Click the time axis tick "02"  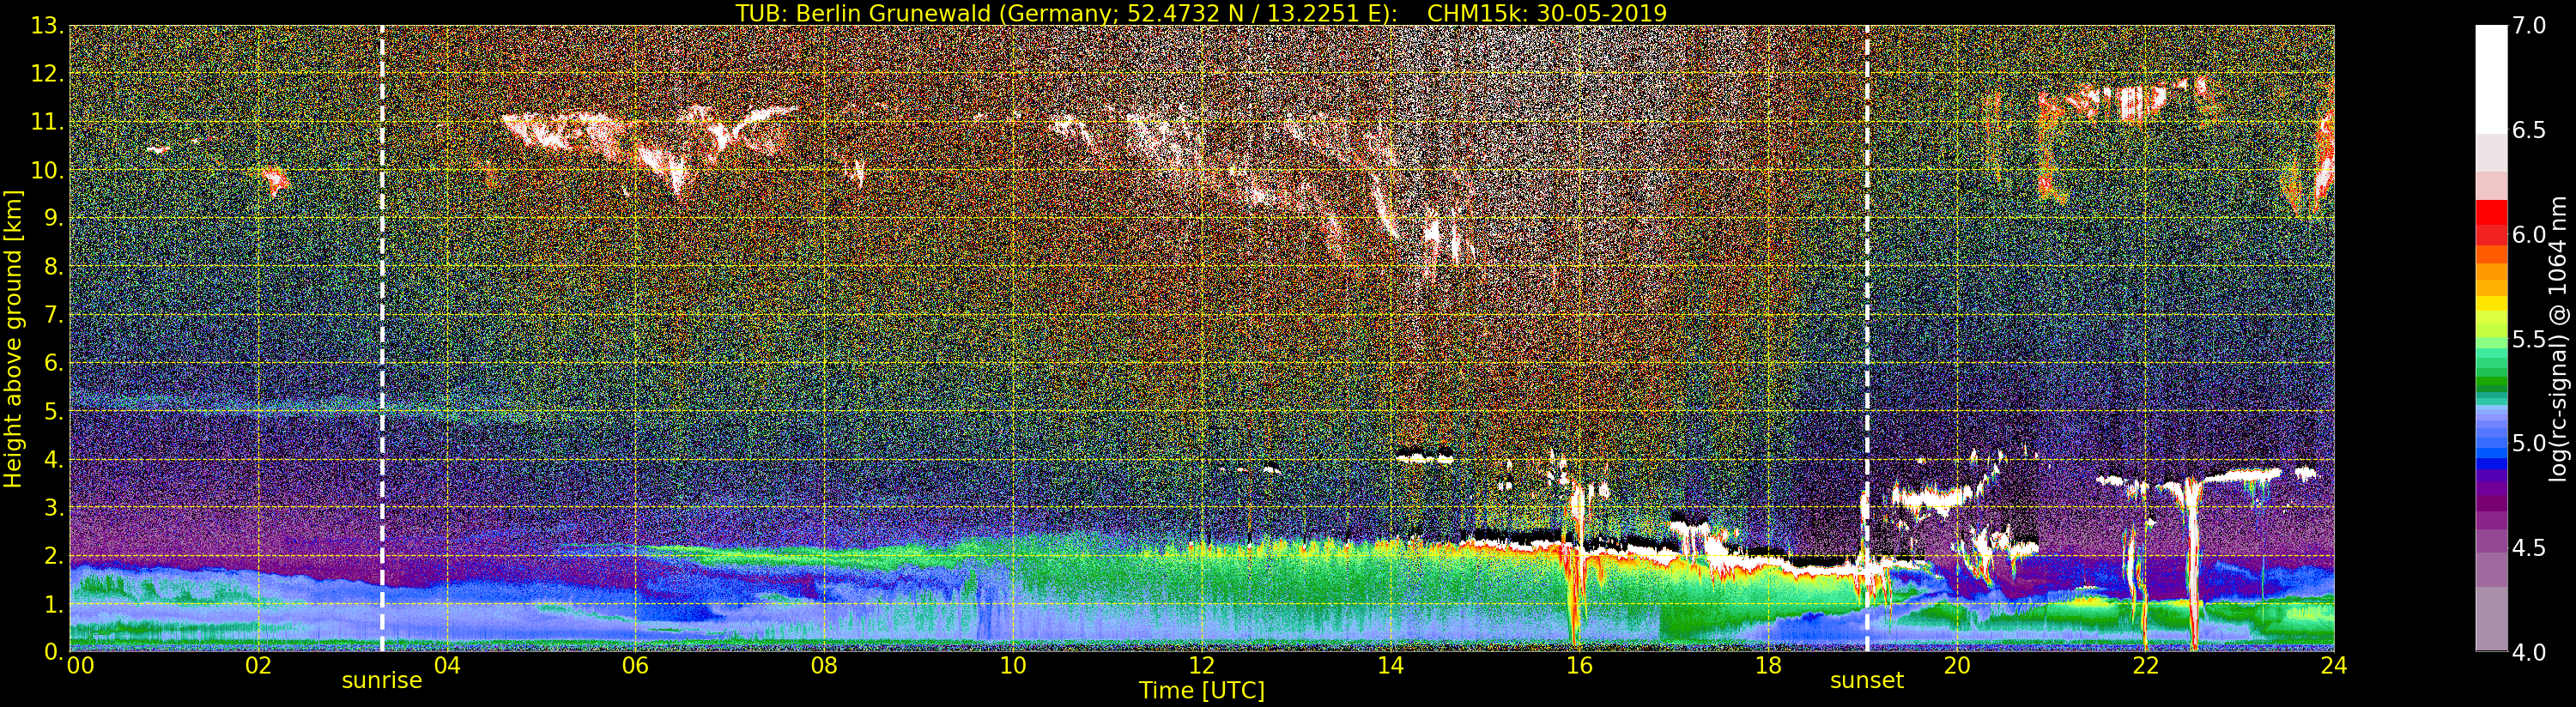(x=258, y=666)
